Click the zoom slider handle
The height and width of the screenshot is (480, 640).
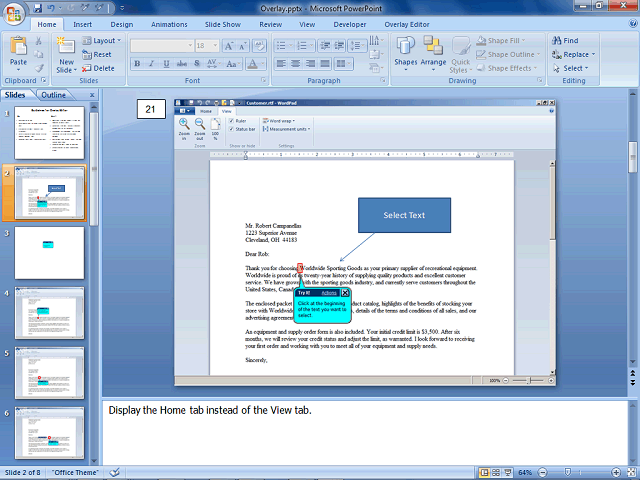[568, 472]
